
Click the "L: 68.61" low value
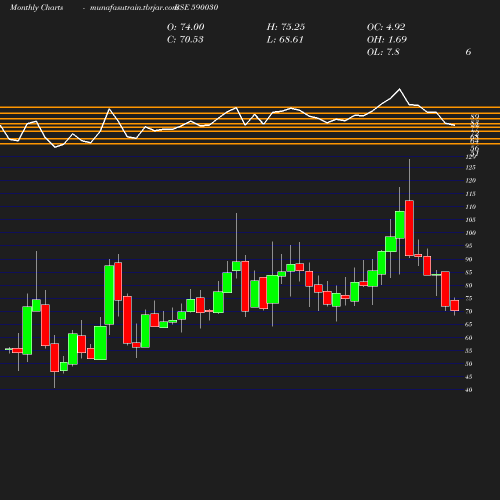(x=285, y=40)
